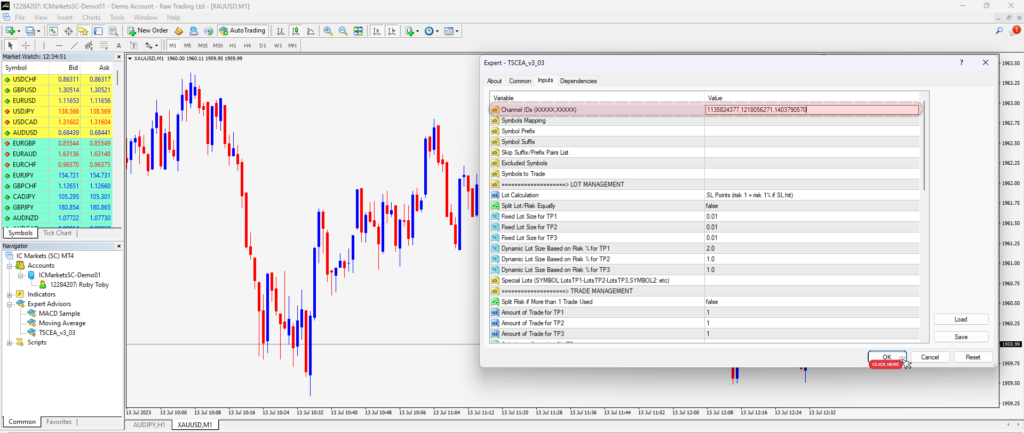Viewport: 1024px width, 433px height.
Task: Open the periodicity clock dropdown
Action: pyautogui.click(x=431, y=31)
